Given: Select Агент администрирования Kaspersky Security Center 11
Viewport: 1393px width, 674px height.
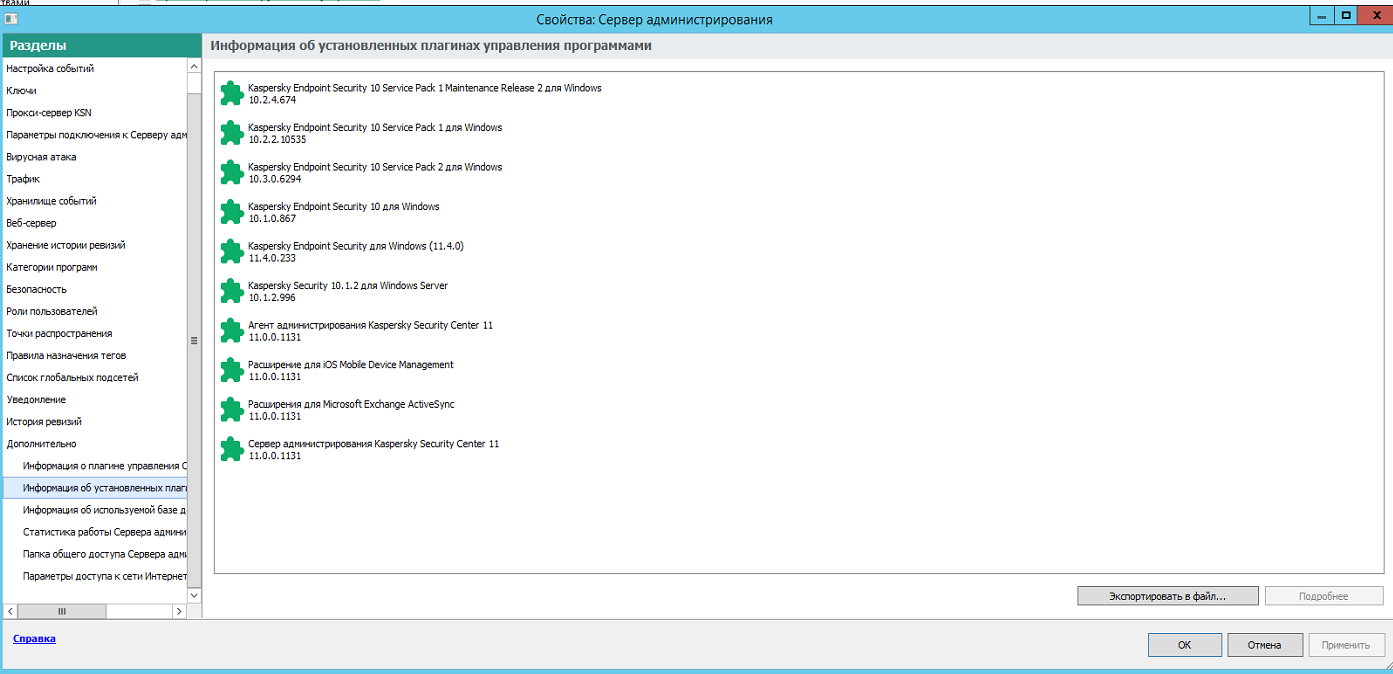Looking at the screenshot, I should 370,325.
